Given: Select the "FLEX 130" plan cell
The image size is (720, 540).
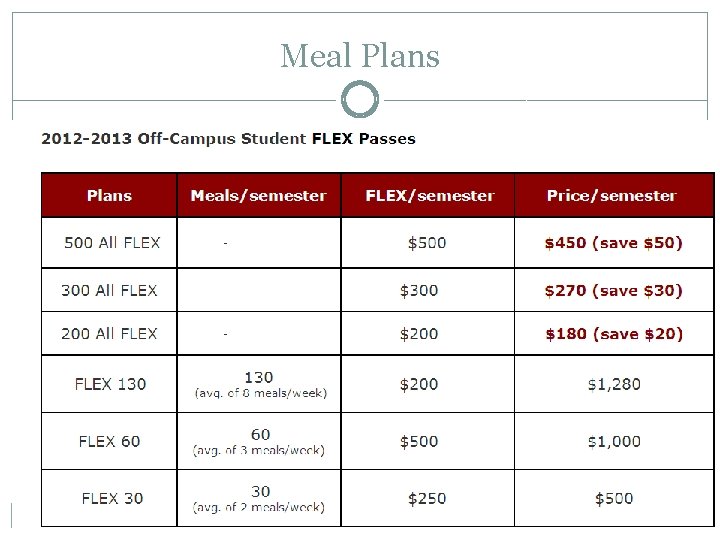Looking at the screenshot, I should 110,384.
